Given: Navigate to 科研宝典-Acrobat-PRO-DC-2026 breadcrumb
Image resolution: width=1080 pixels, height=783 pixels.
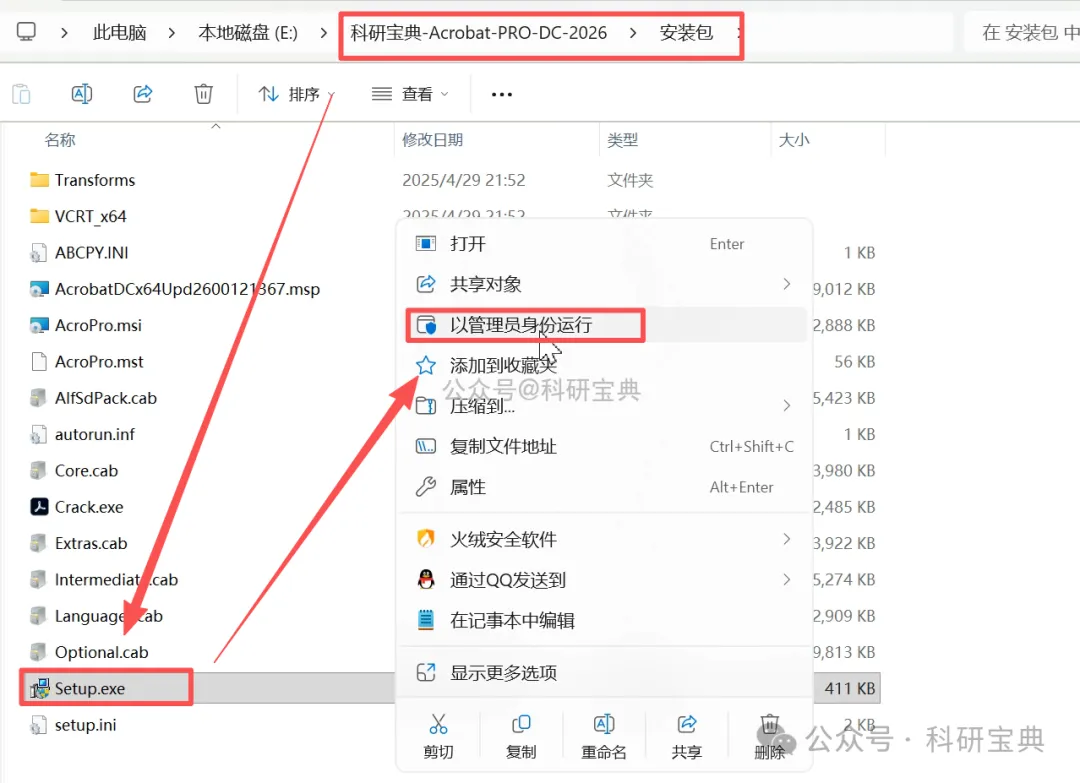Looking at the screenshot, I should 479,32.
